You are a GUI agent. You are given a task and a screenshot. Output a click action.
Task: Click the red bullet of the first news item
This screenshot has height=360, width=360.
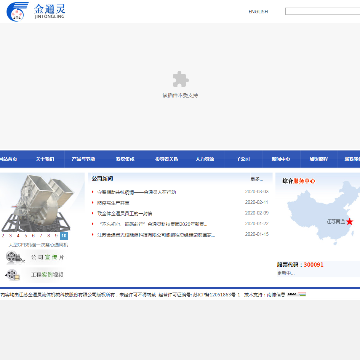[x=93, y=192]
